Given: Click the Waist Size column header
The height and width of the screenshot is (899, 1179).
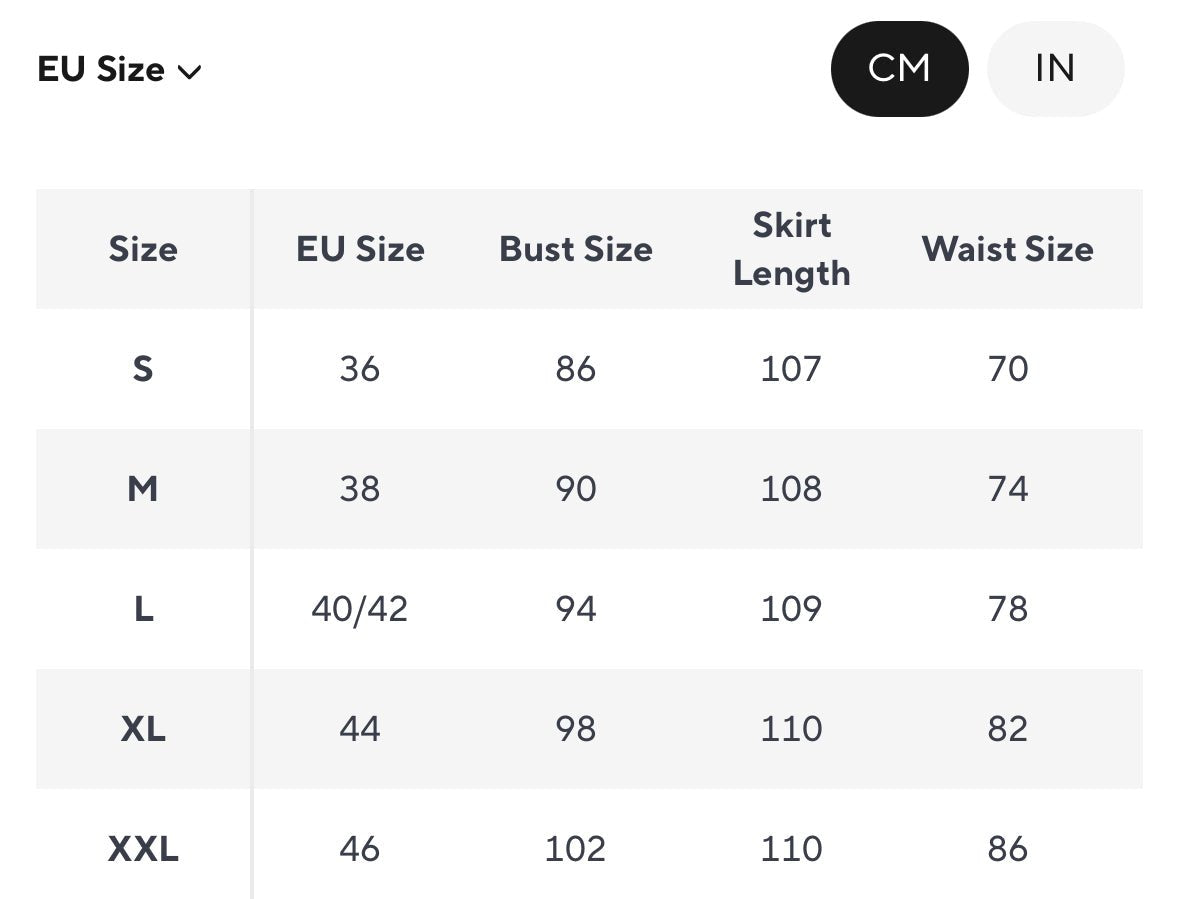Looking at the screenshot, I should point(1007,249).
